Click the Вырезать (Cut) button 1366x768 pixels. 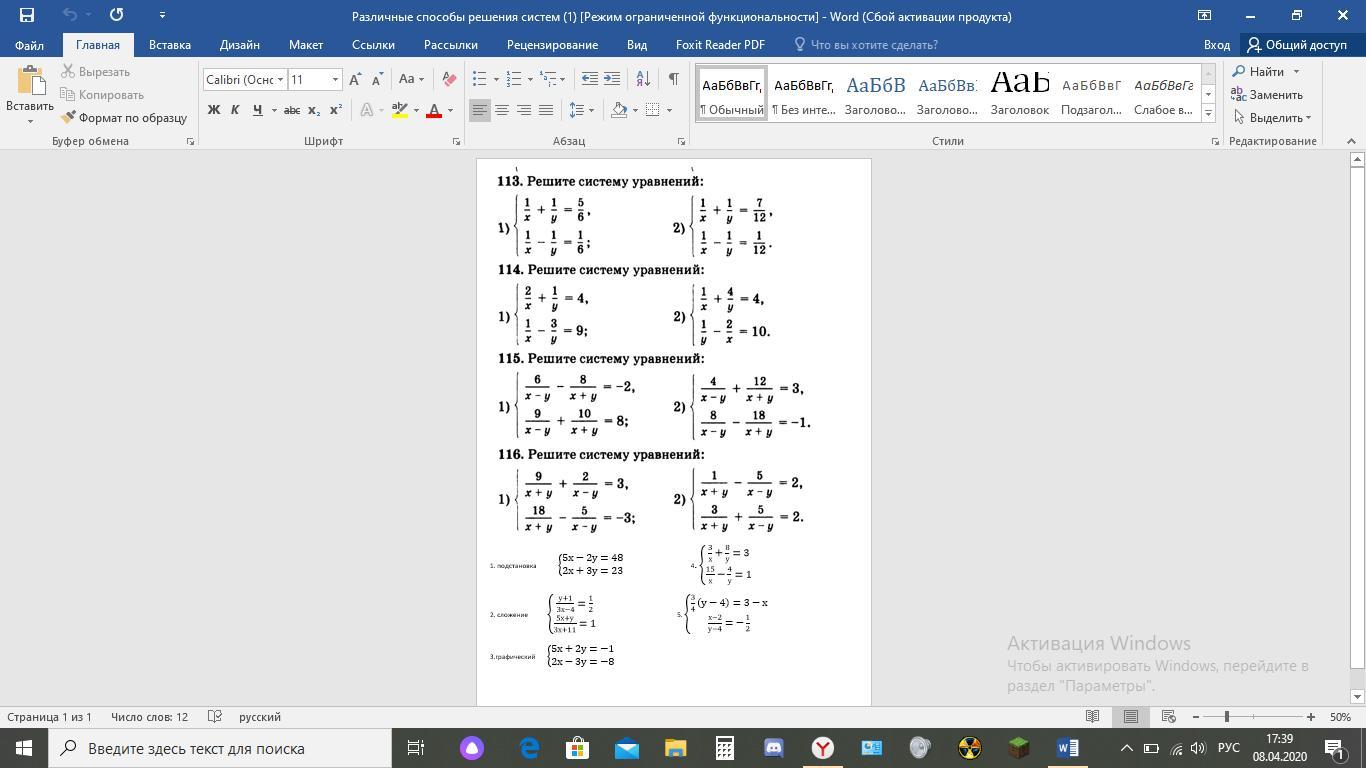click(95, 72)
